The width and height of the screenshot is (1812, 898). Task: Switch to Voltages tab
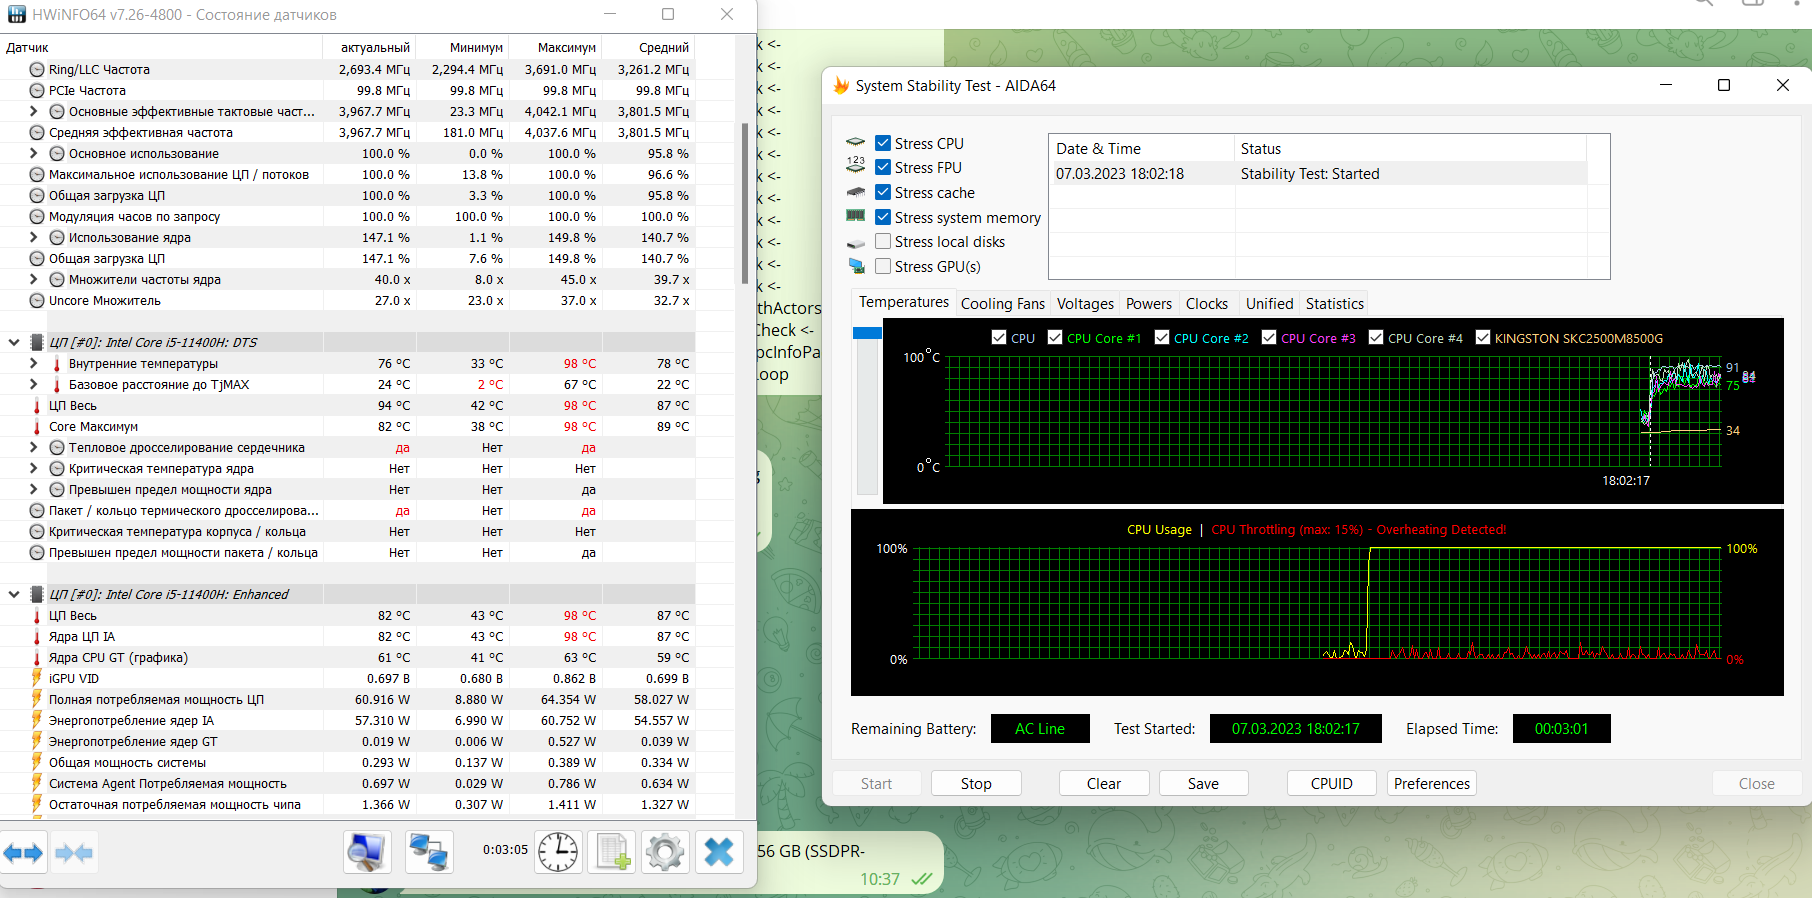click(x=1085, y=304)
